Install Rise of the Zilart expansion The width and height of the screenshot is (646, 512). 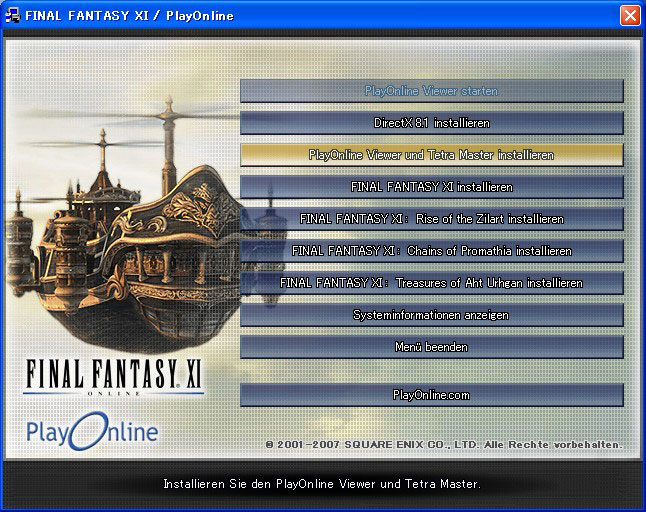(432, 219)
